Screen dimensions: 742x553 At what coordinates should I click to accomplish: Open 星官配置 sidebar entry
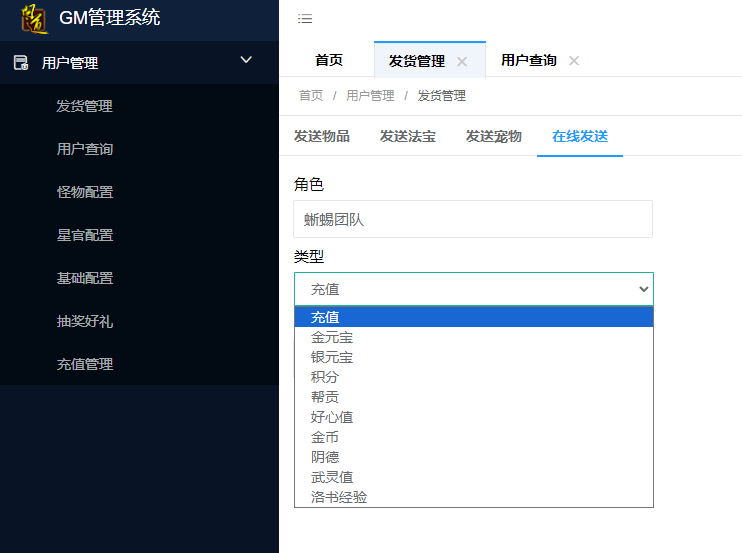(x=85, y=235)
